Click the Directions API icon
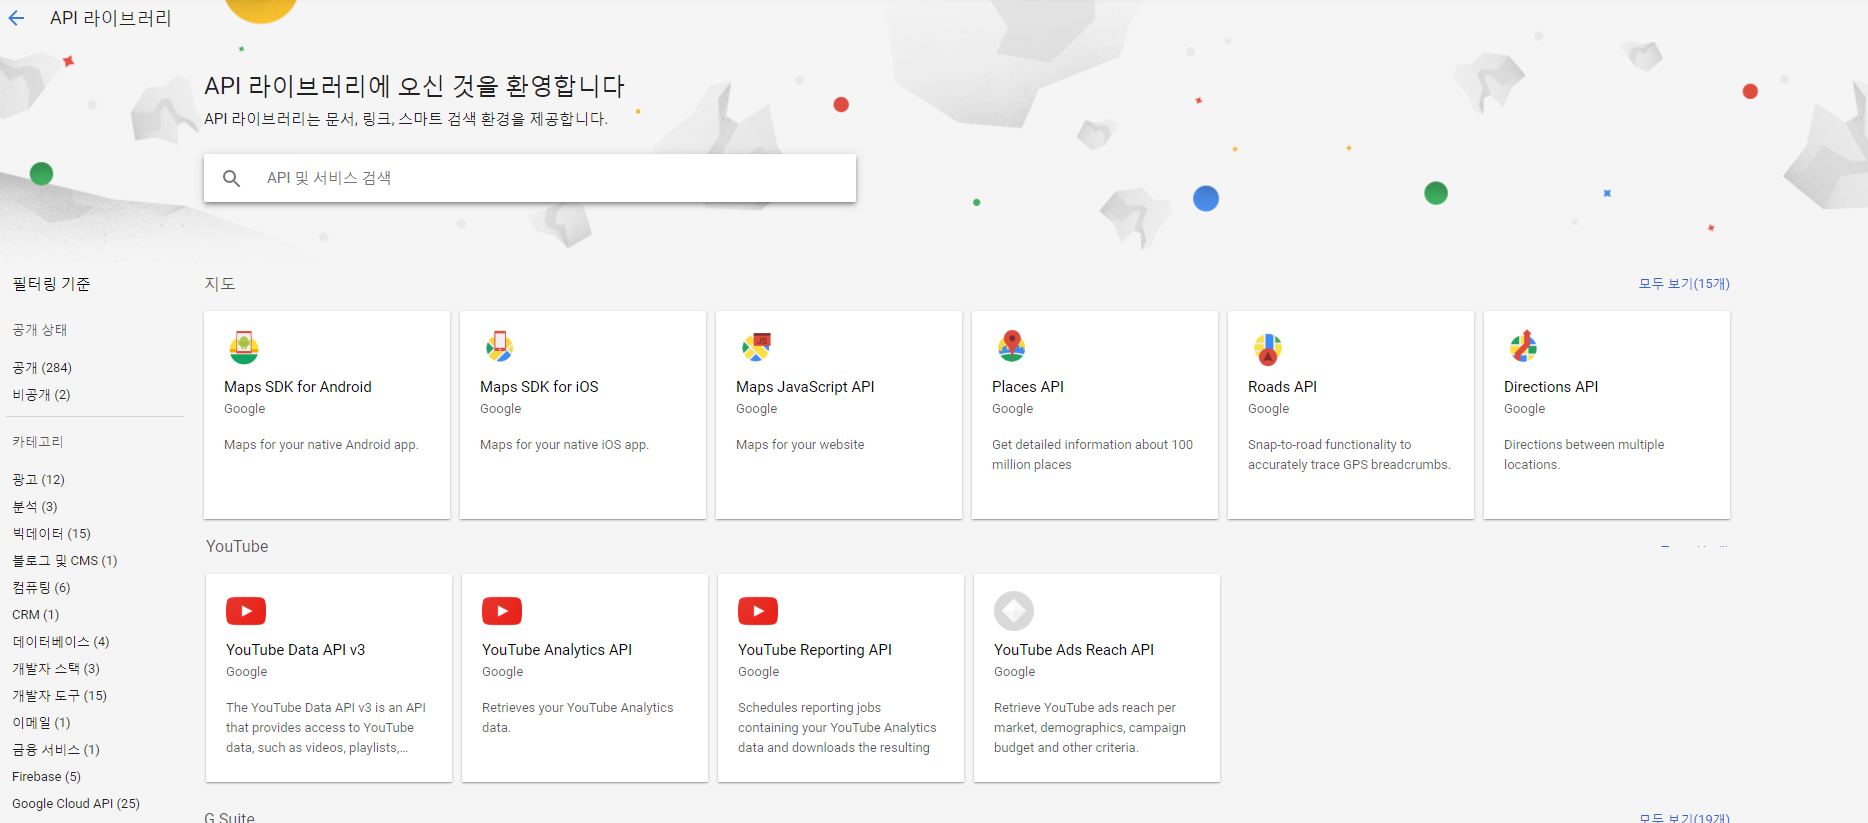The image size is (1868, 823). click(1523, 346)
